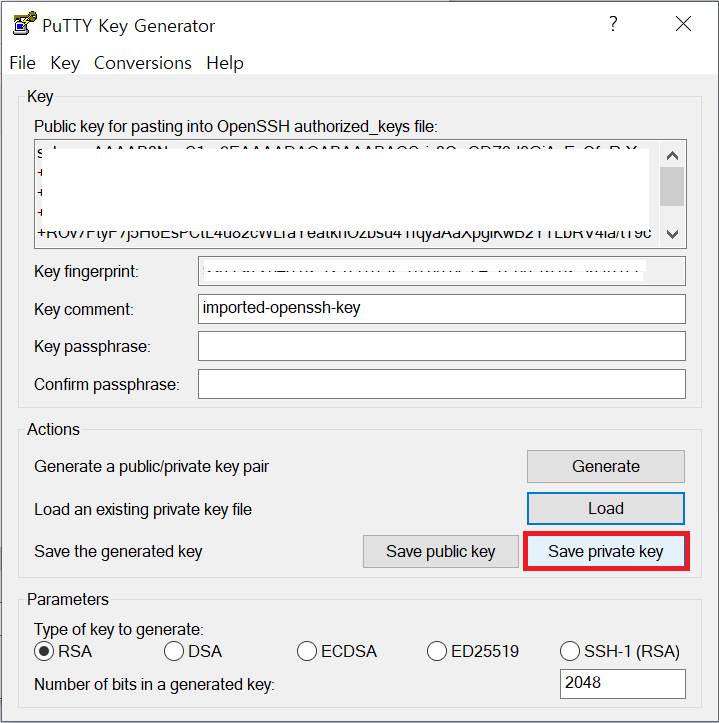
Task: Click the Generate button
Action: coord(606,466)
